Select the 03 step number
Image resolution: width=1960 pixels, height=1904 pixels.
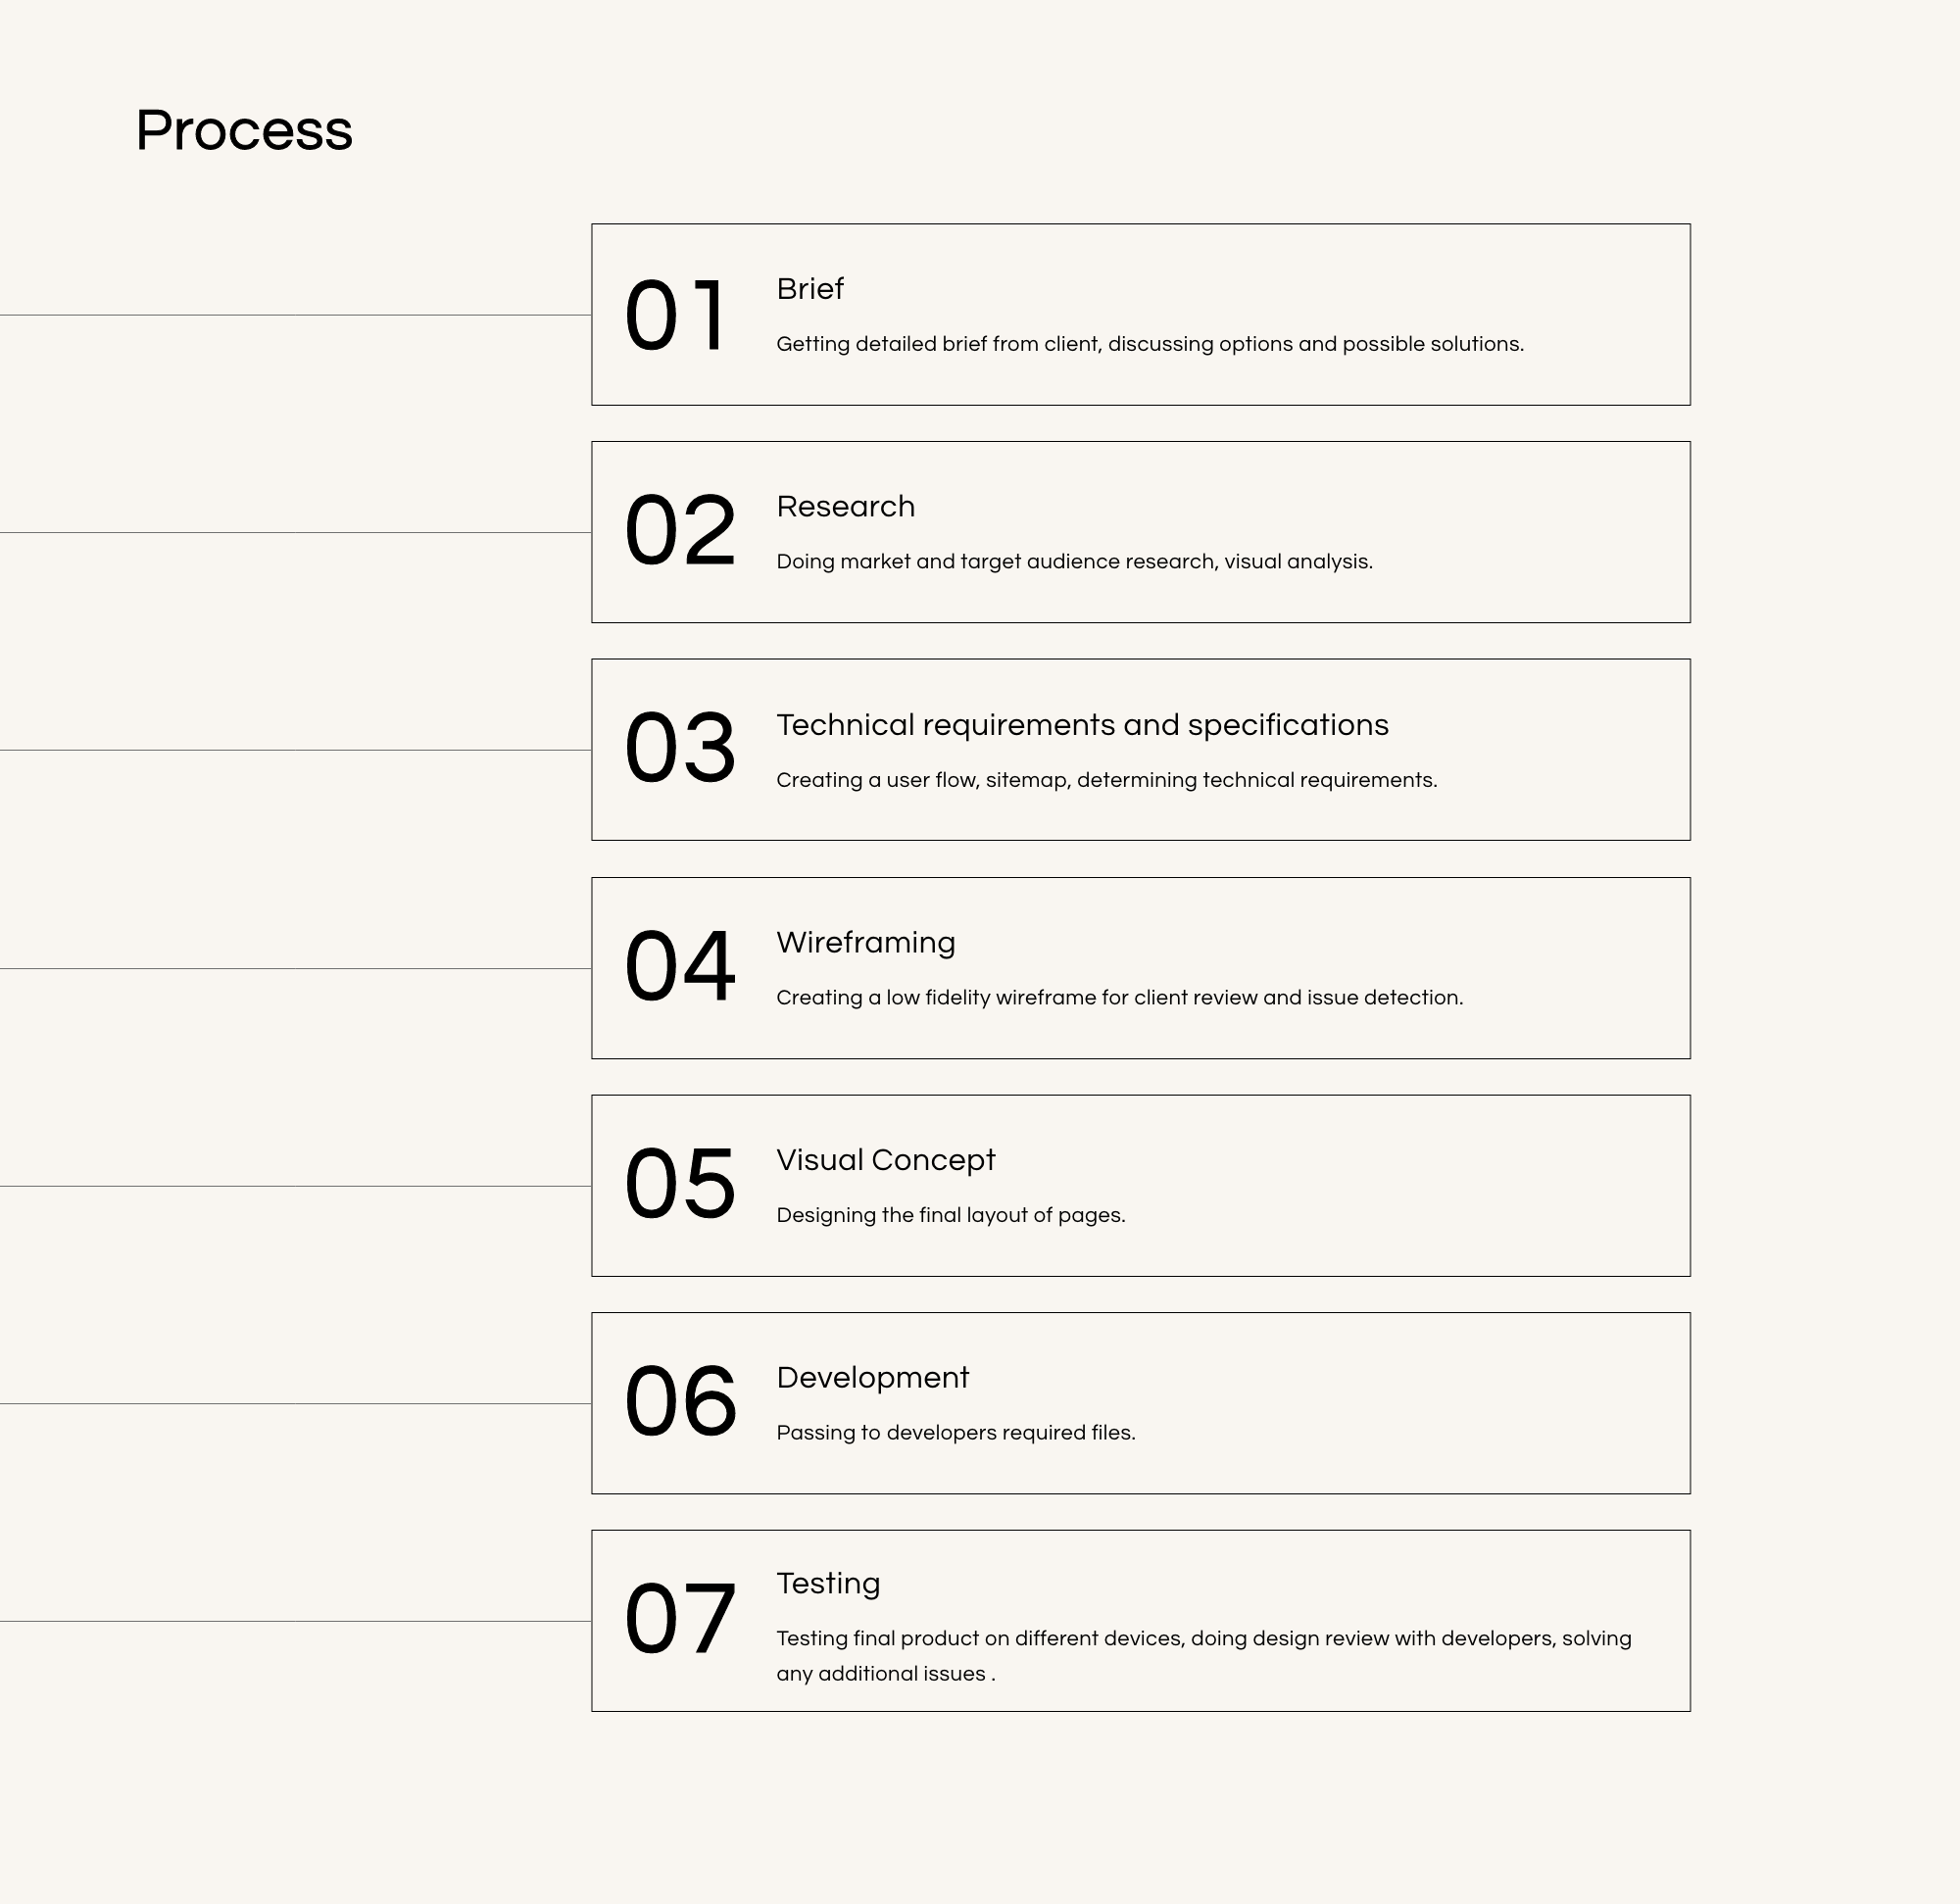click(x=680, y=748)
